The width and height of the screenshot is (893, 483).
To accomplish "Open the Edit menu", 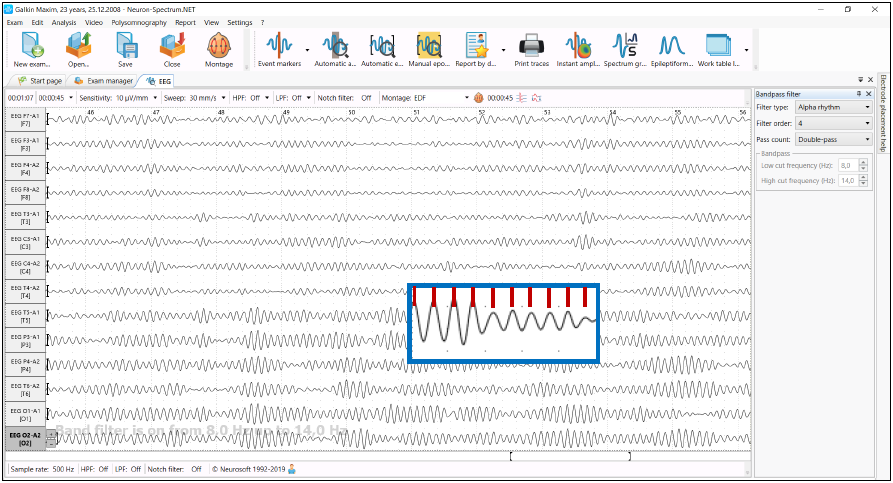I will (37, 23).
